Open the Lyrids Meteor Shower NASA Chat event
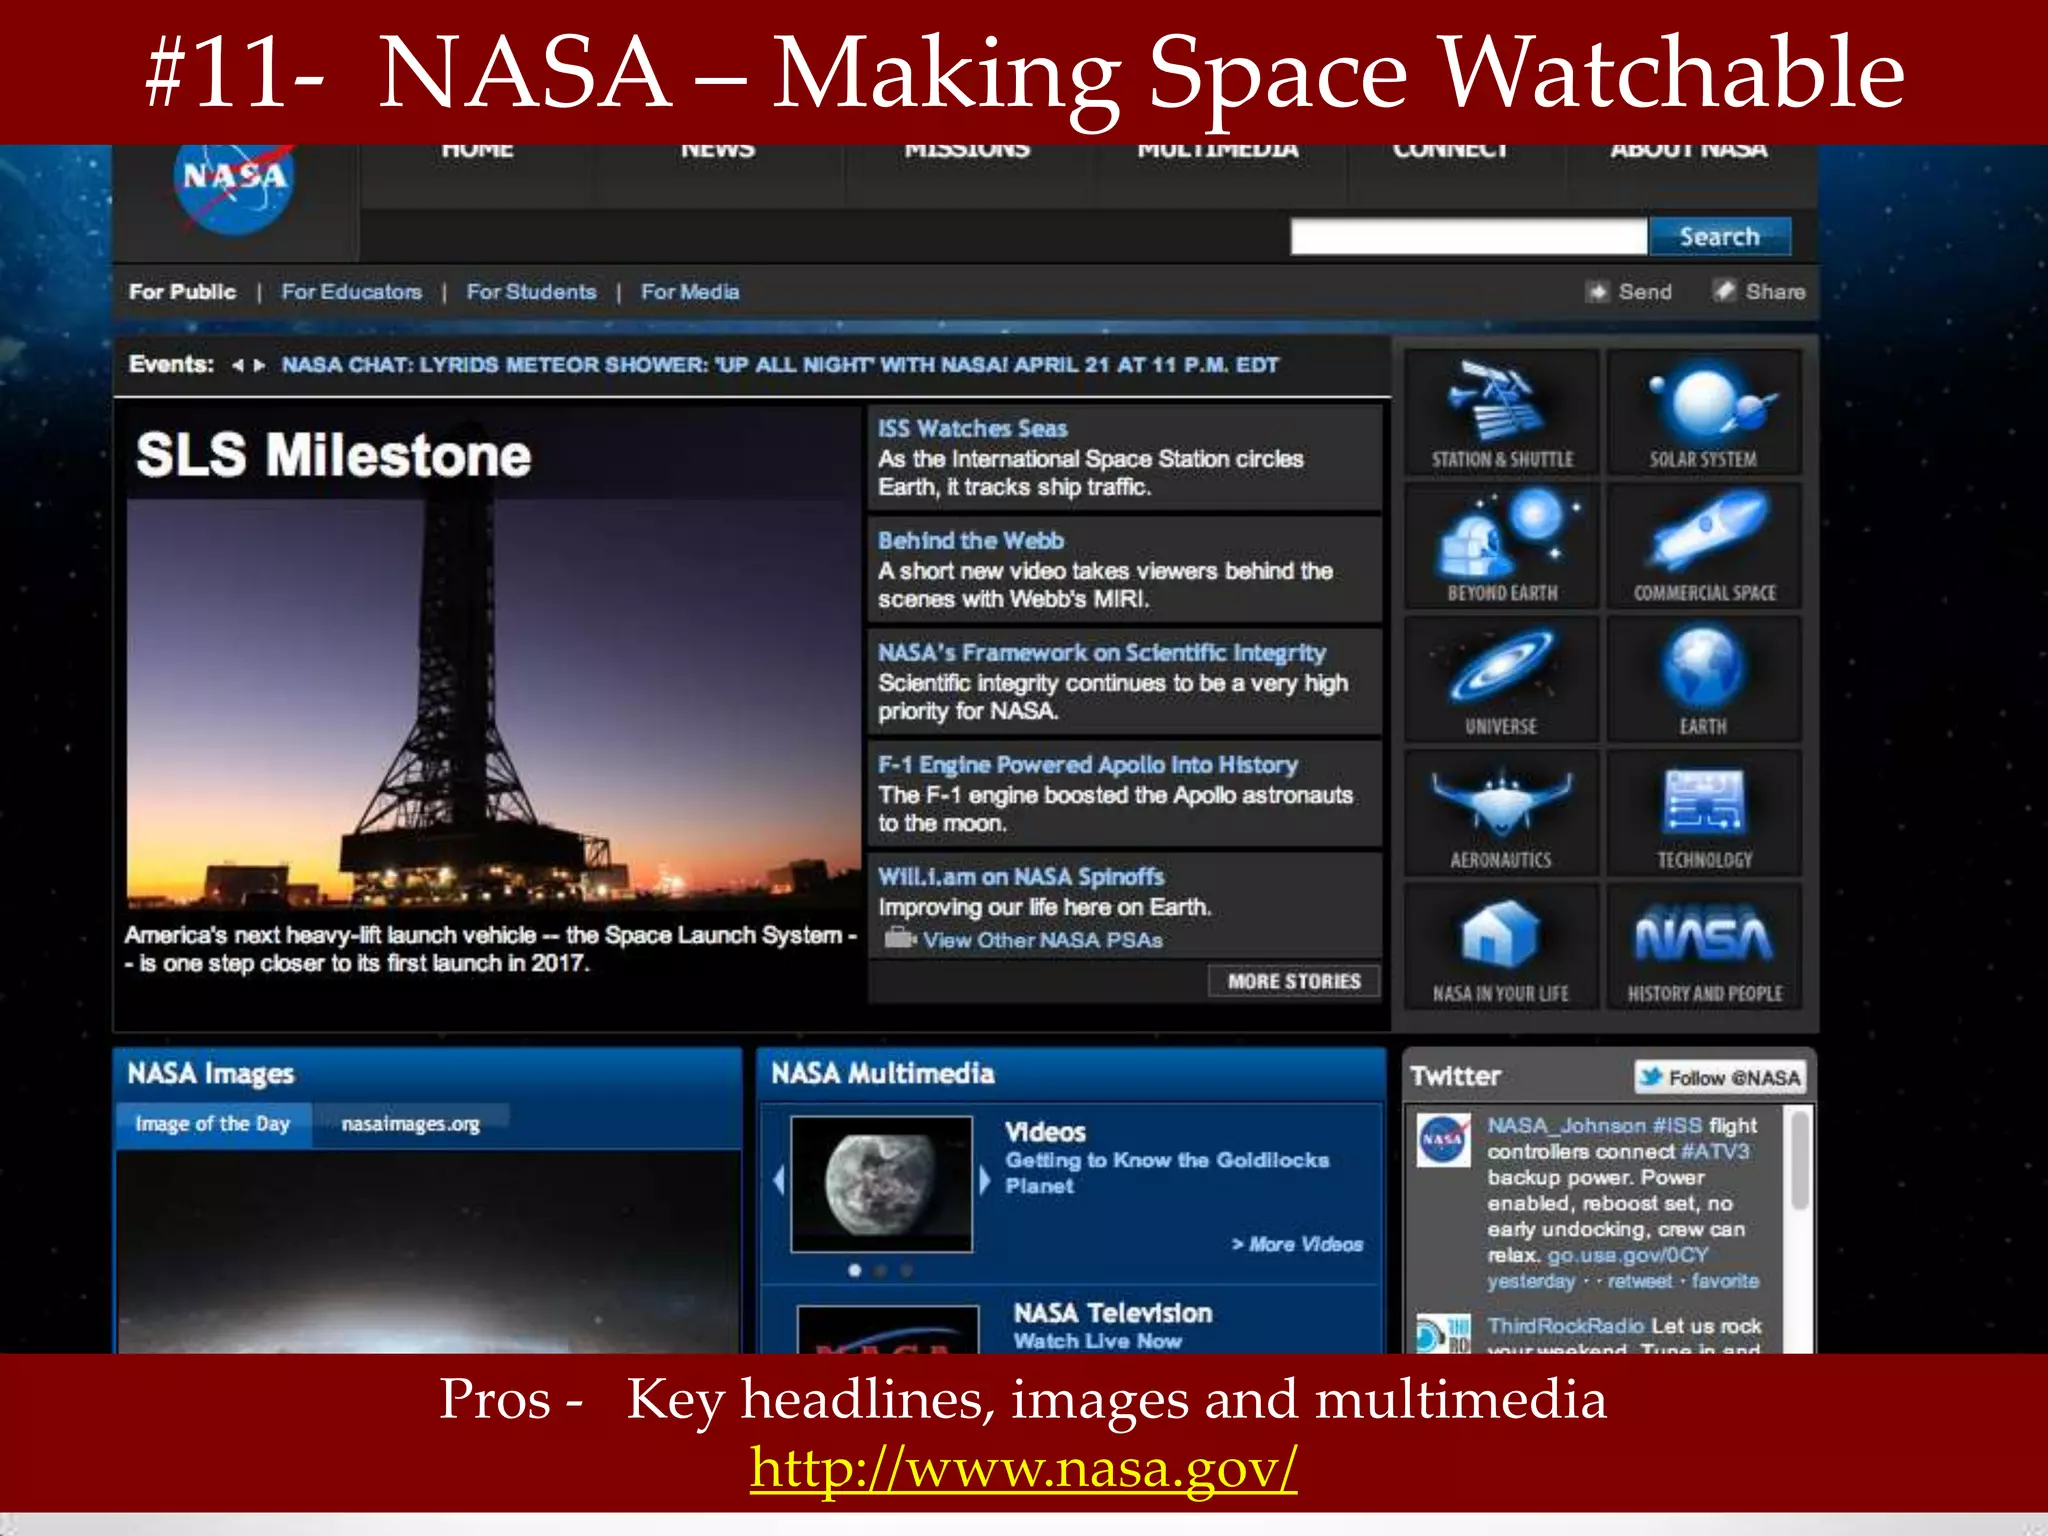2048x1536 pixels. coord(780,365)
